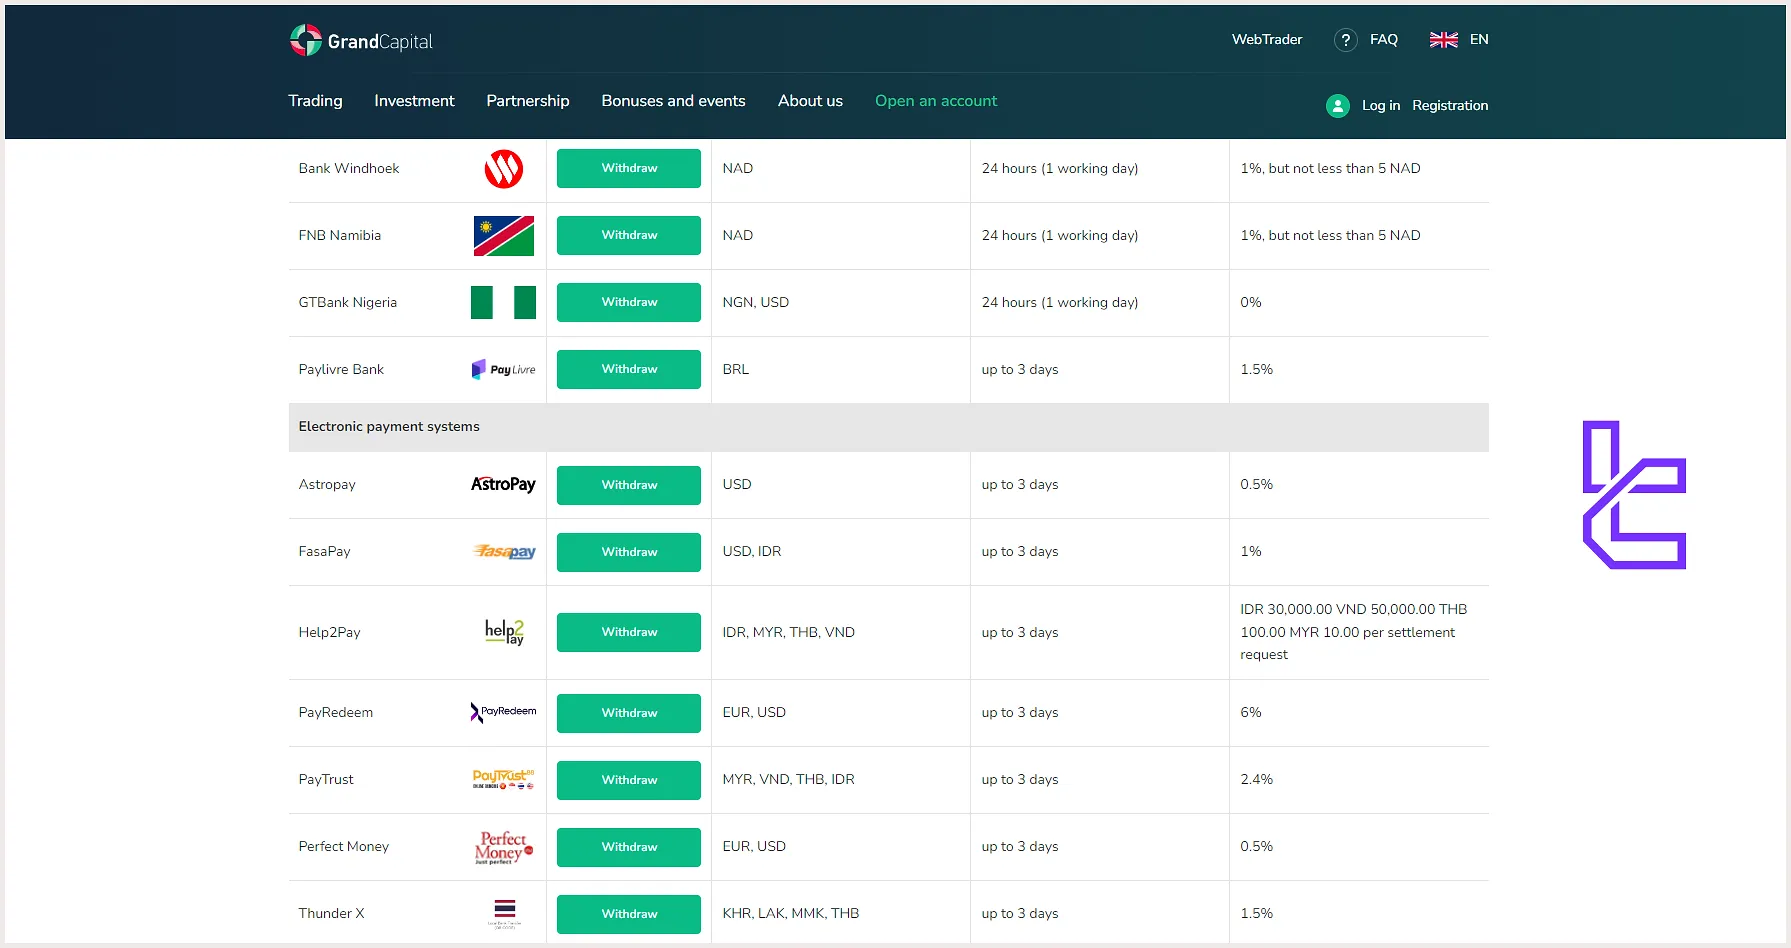This screenshot has width=1791, height=948.
Task: Open the Trading menu
Action: (x=315, y=101)
